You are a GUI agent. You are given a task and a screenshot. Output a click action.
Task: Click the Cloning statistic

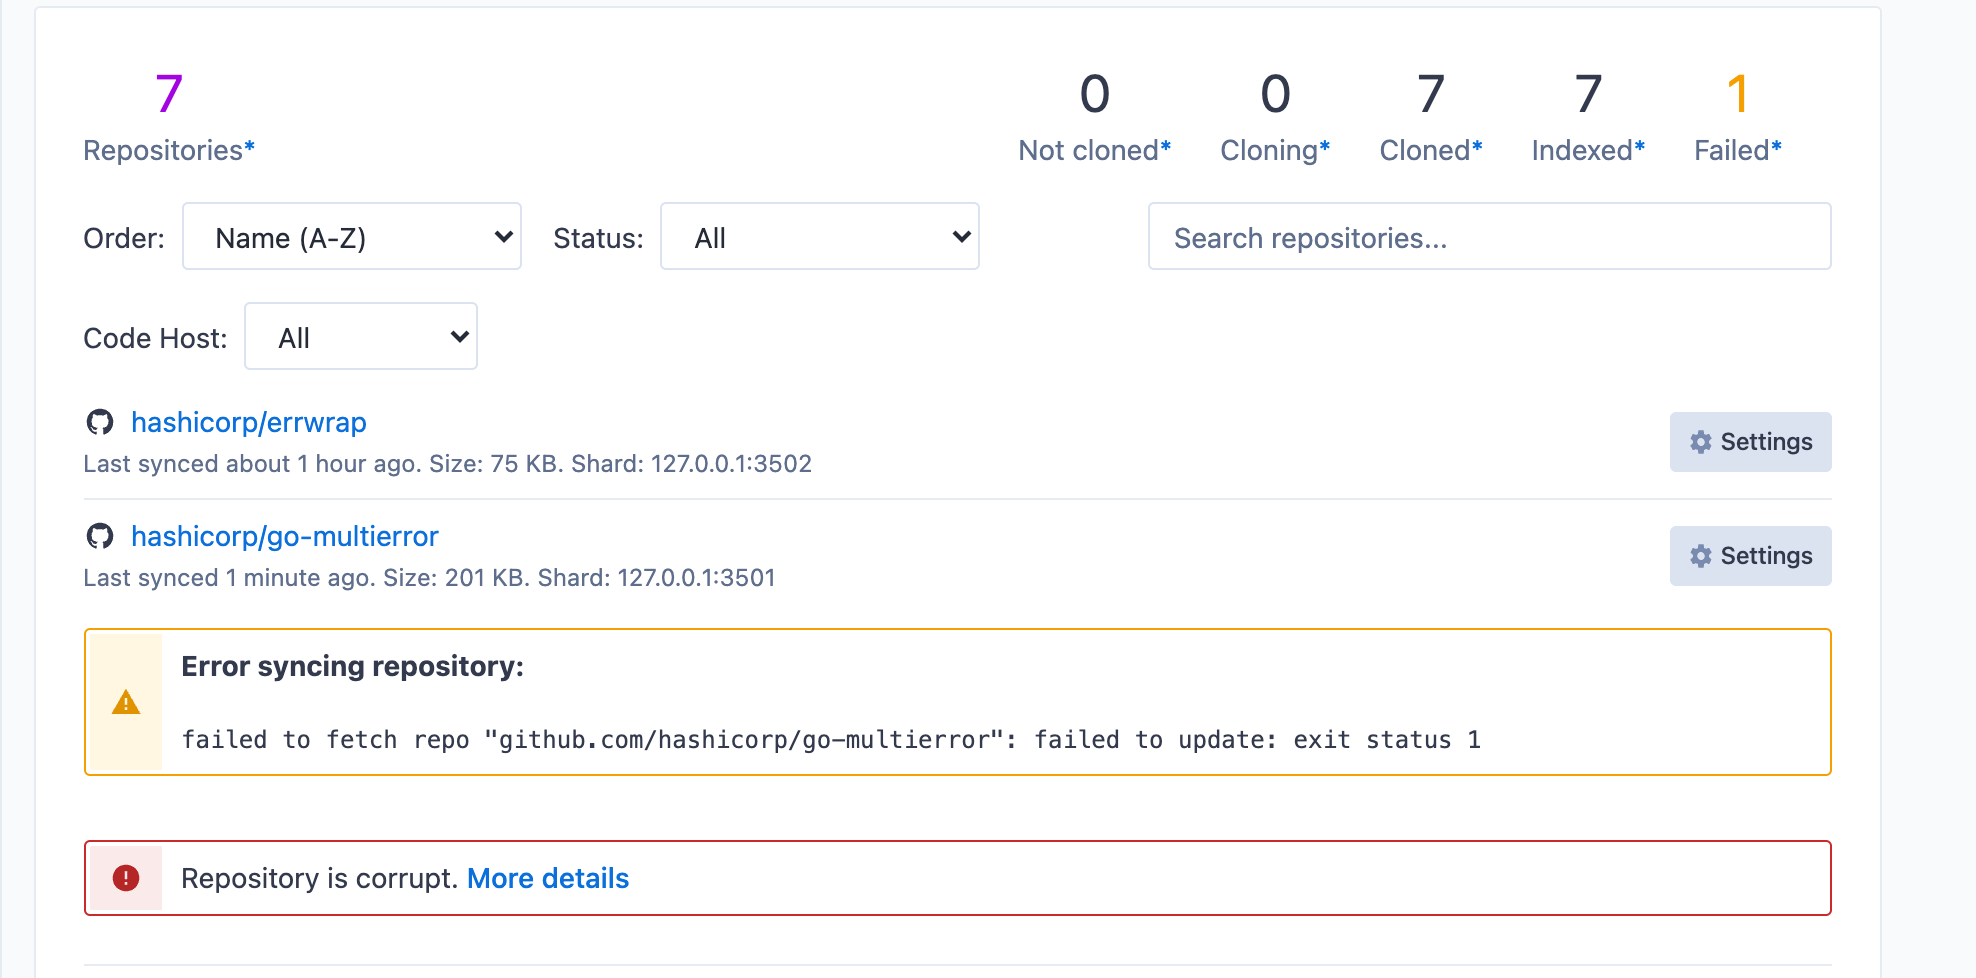pyautogui.click(x=1275, y=116)
